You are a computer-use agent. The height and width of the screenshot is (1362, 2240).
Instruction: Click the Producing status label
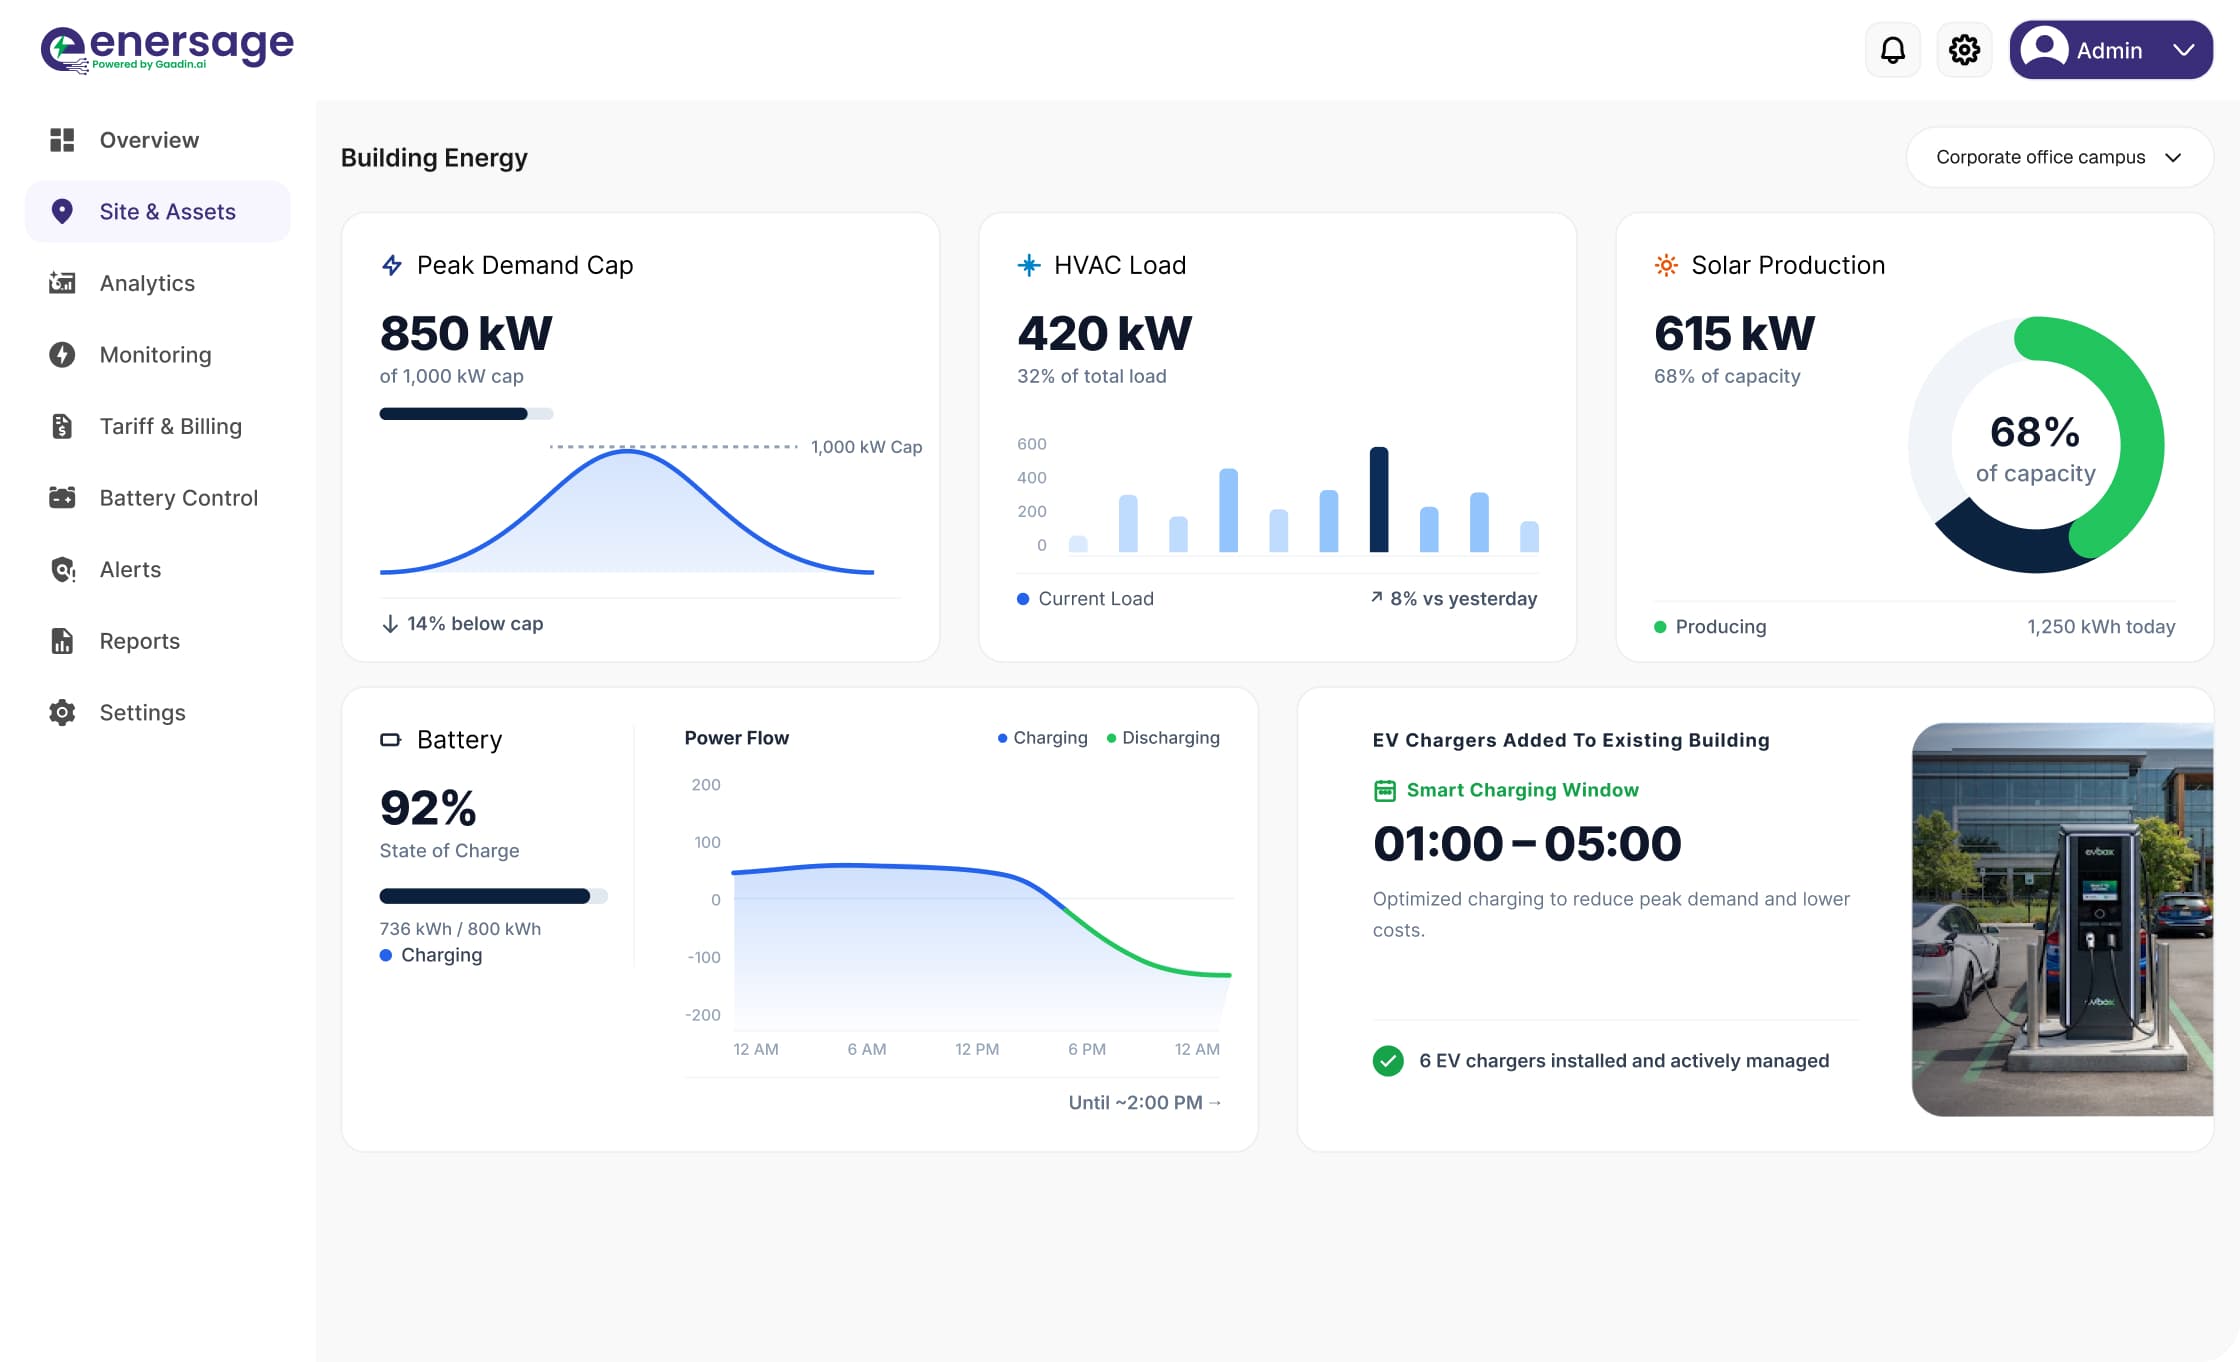click(x=1720, y=627)
